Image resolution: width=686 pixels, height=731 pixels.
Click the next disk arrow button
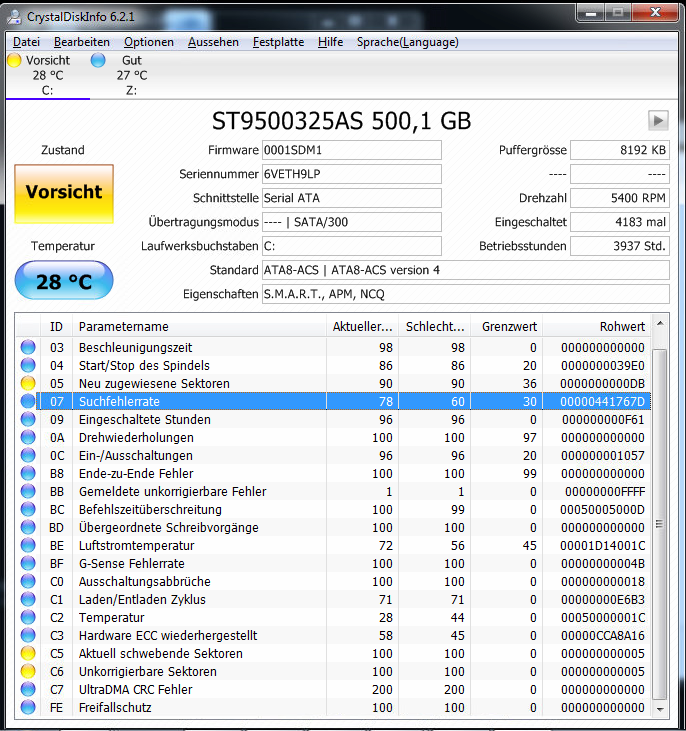658,121
